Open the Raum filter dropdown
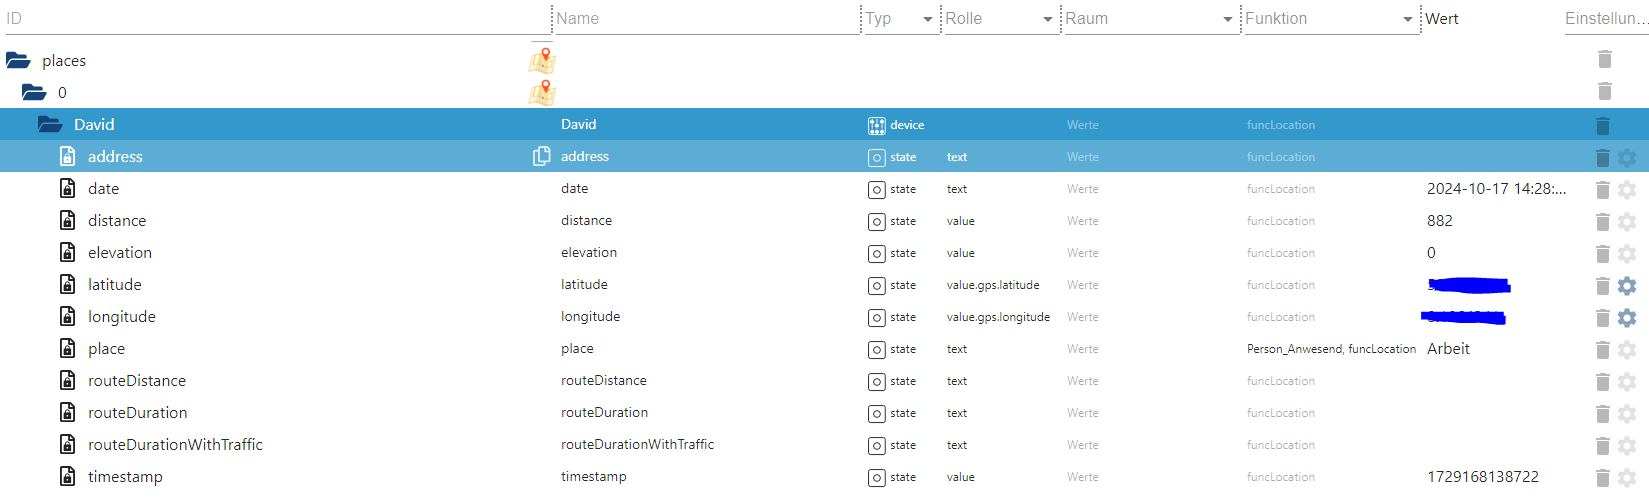Image resolution: width=1649 pixels, height=498 pixels. click(1227, 19)
